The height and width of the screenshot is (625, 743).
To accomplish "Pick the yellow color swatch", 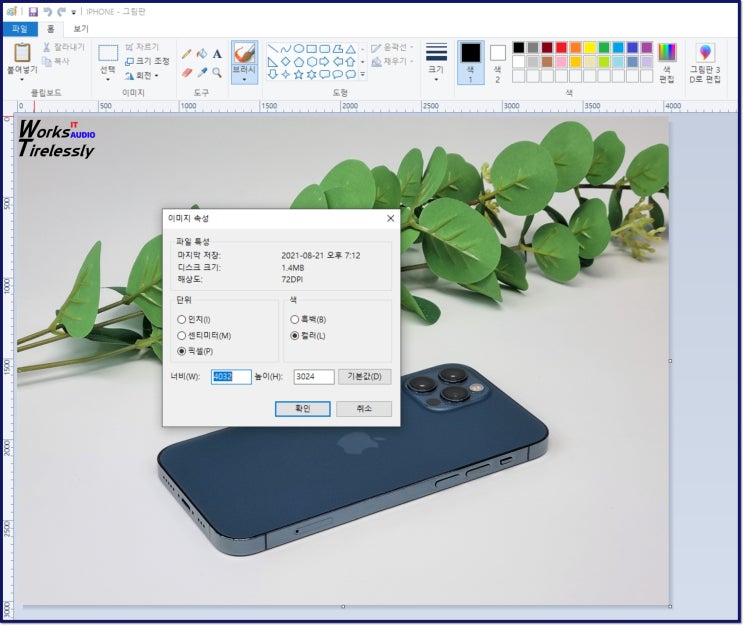I will click(589, 48).
